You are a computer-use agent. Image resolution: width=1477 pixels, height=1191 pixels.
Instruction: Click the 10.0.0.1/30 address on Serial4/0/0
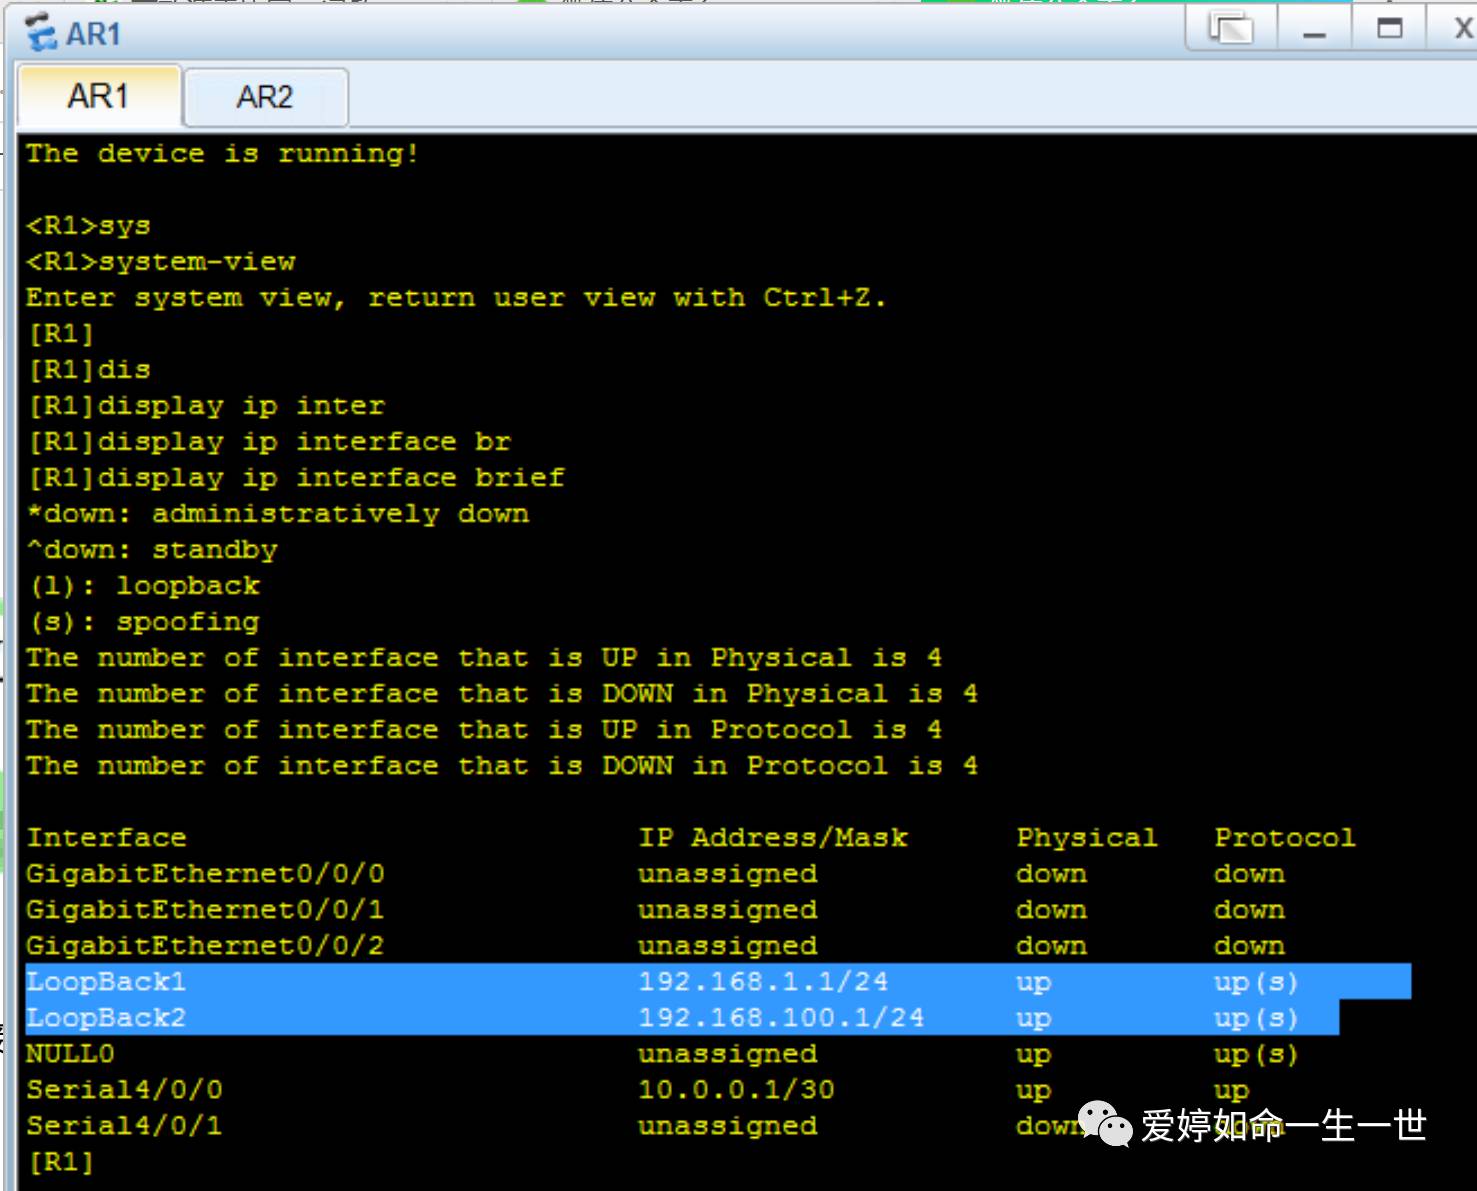click(x=735, y=1089)
